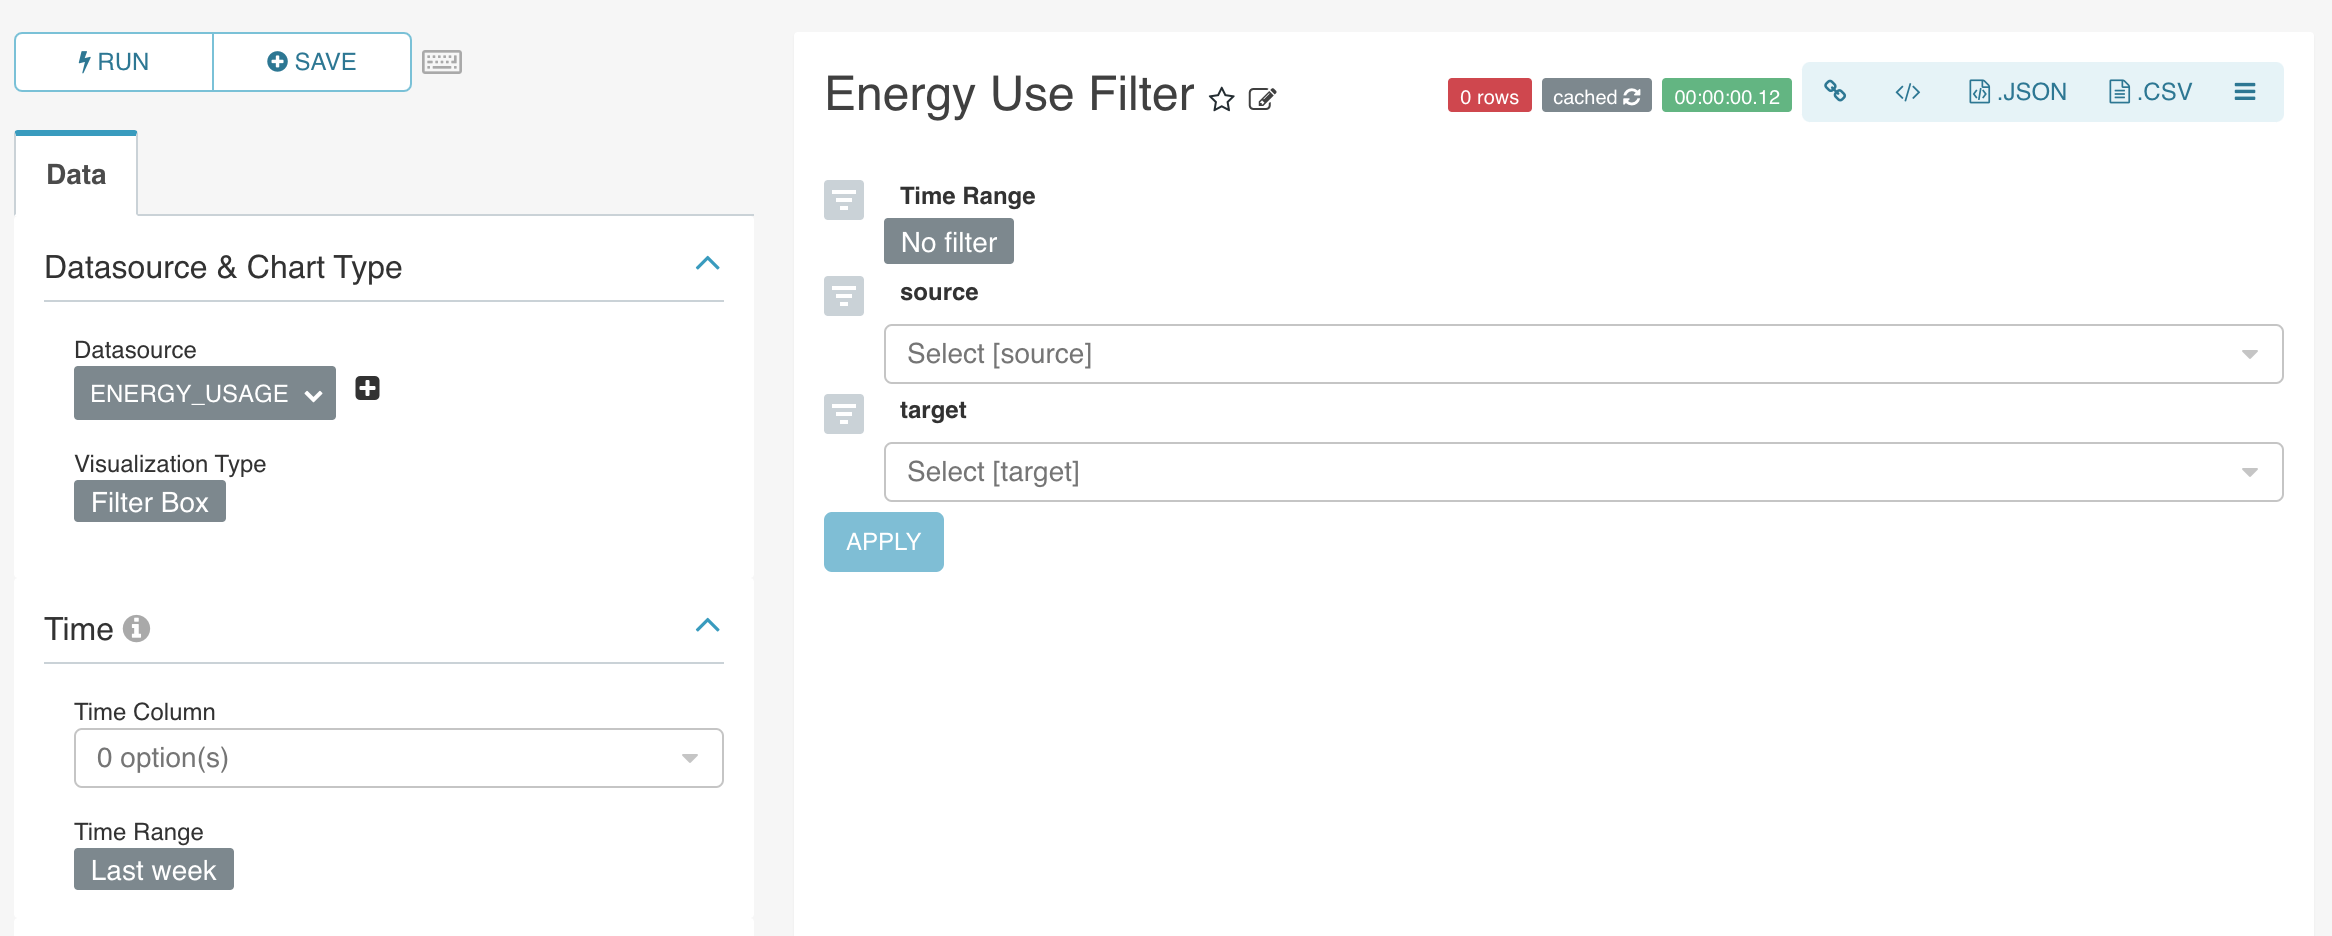Export chart data as .JSON
The width and height of the screenshot is (2332, 936).
pyautogui.click(x=2018, y=92)
